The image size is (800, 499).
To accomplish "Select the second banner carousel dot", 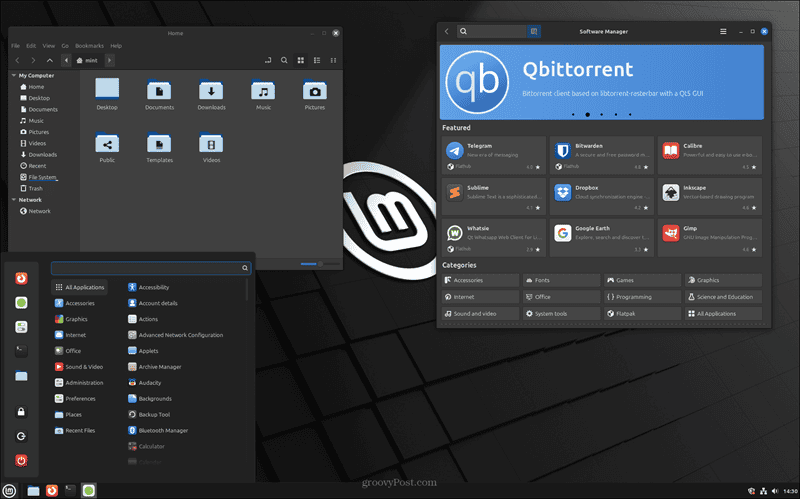I will 587,115.
